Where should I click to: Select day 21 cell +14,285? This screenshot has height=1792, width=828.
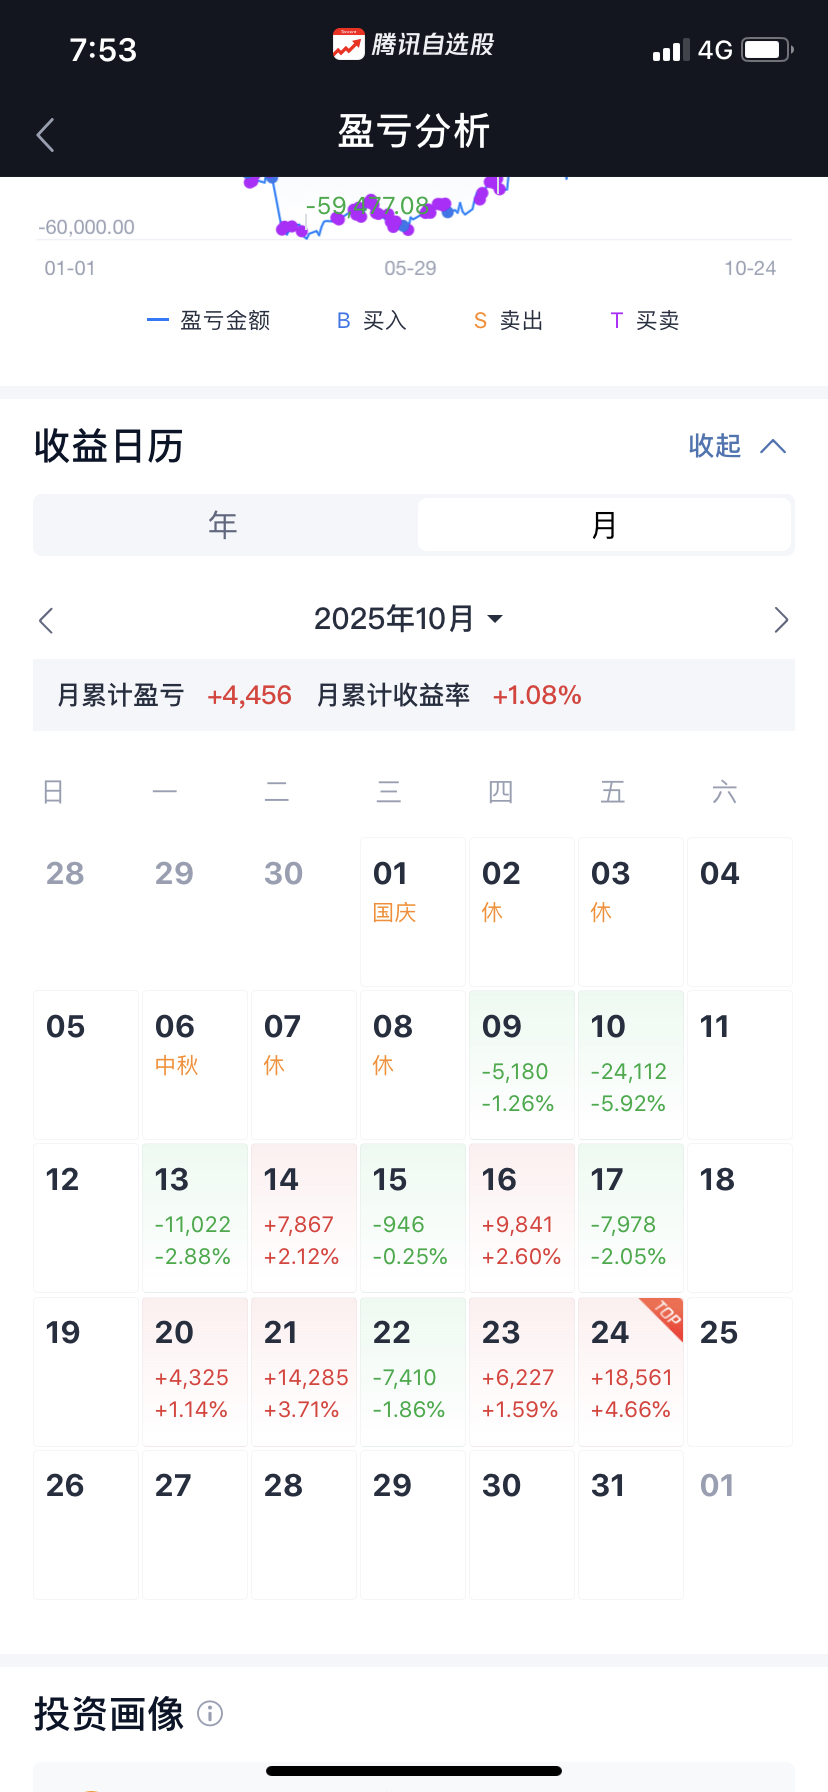coord(304,1372)
